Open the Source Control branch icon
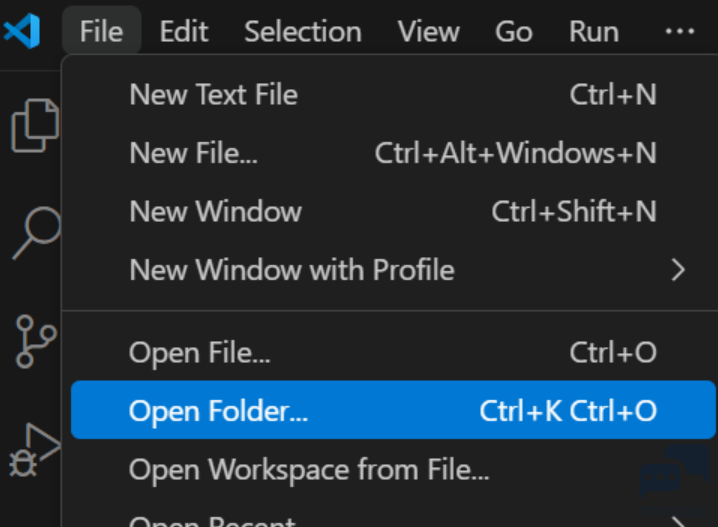 tap(36, 342)
